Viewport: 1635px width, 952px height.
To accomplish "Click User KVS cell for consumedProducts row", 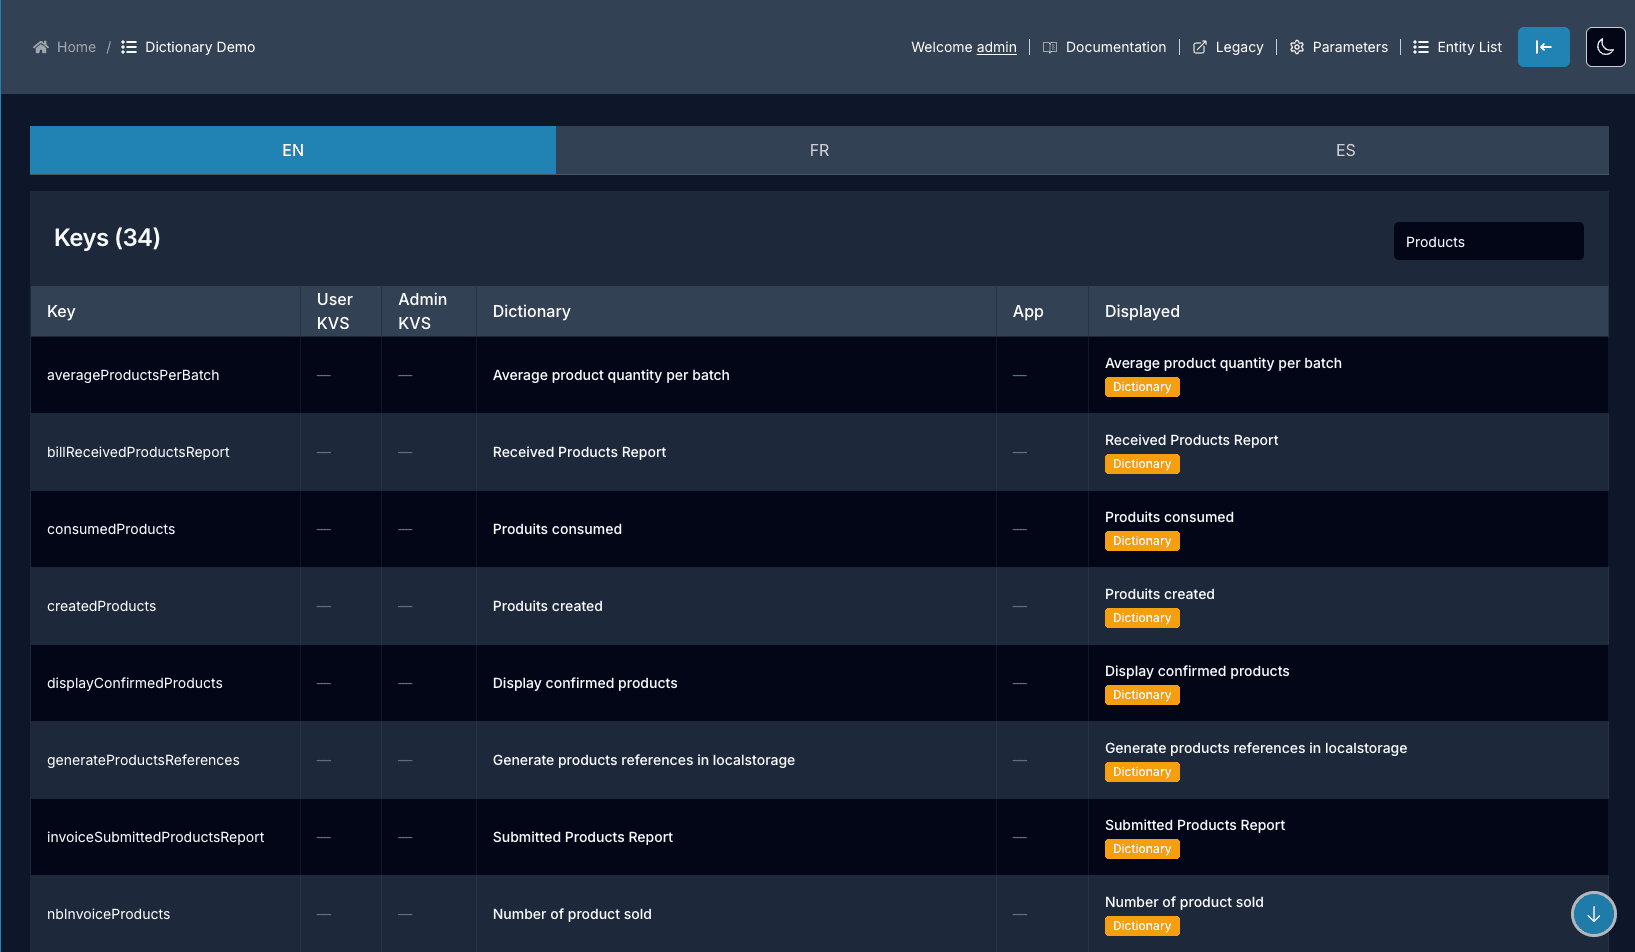I will tap(340, 529).
